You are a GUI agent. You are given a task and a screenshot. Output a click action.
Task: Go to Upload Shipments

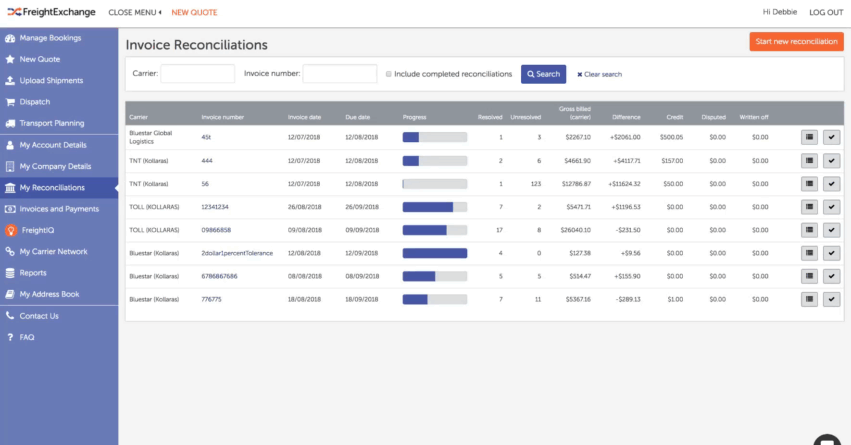[59, 80]
